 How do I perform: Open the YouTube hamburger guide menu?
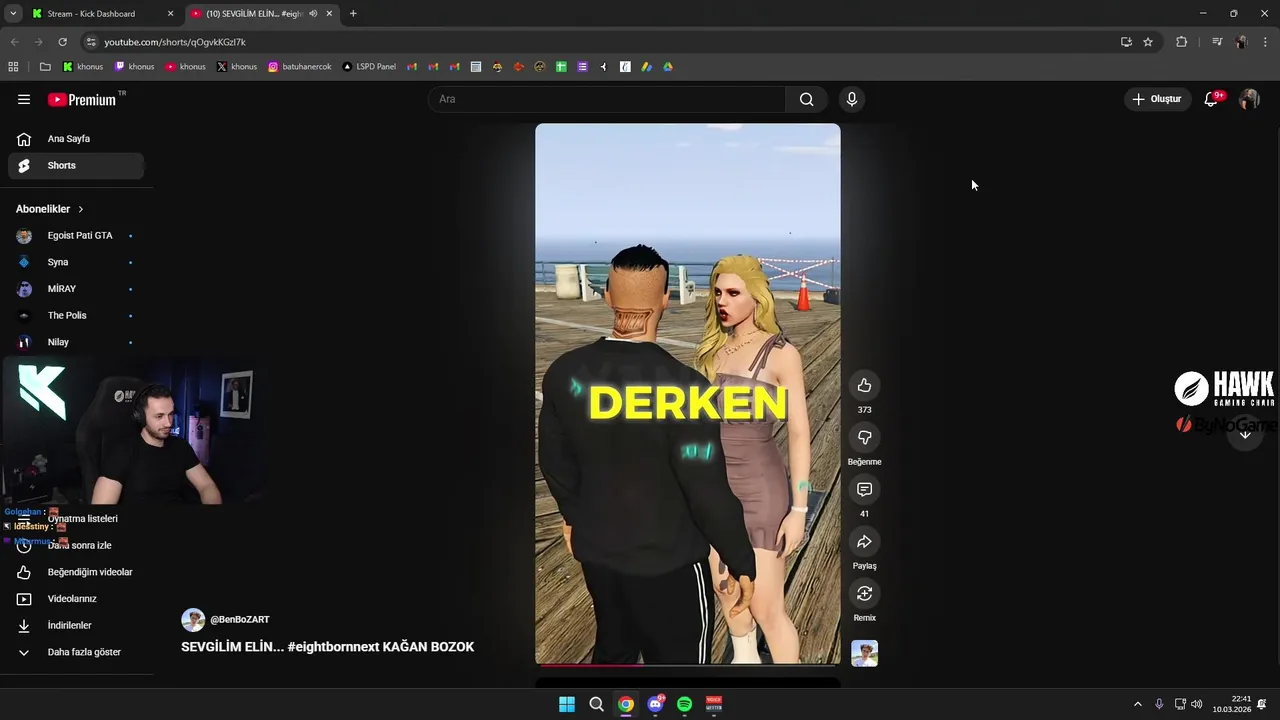tap(24, 99)
